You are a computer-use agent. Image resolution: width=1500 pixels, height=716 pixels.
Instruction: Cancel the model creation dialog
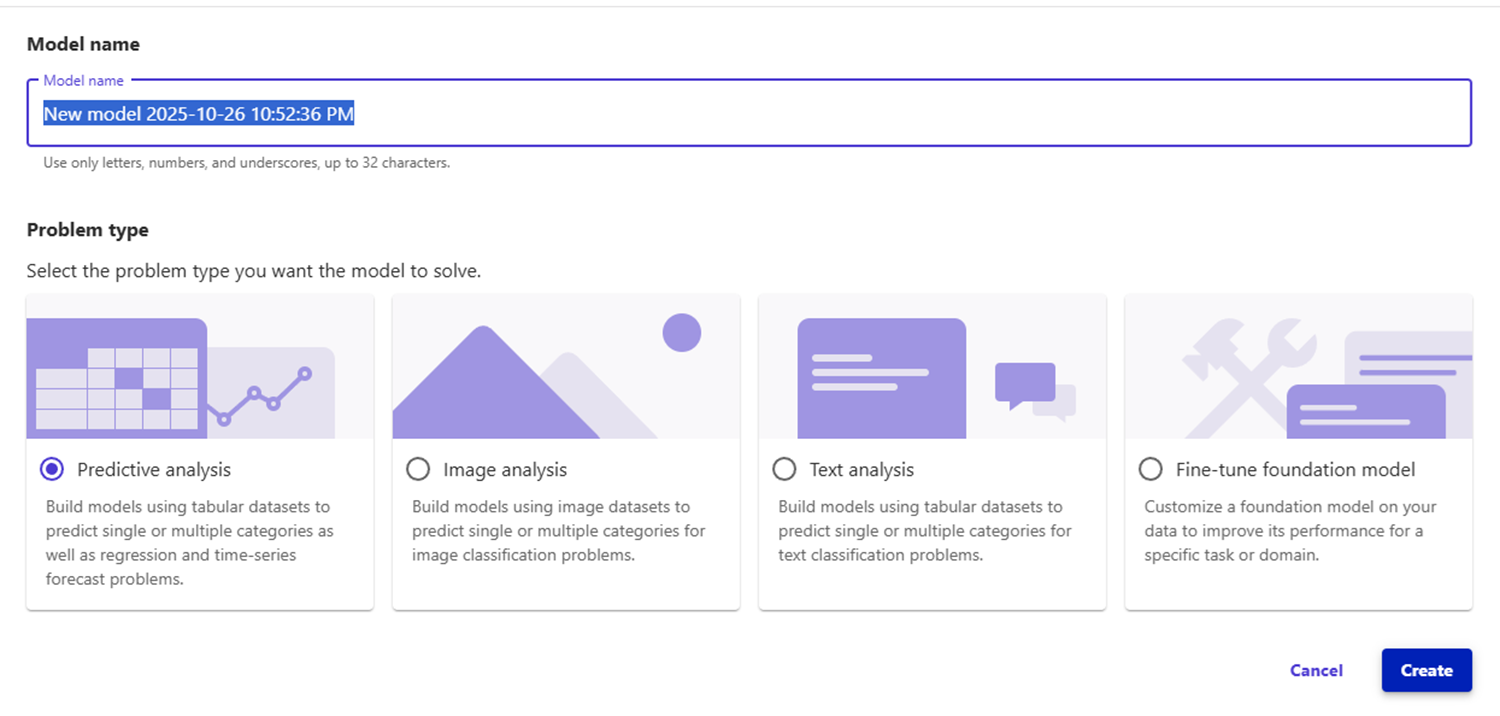[1316, 670]
